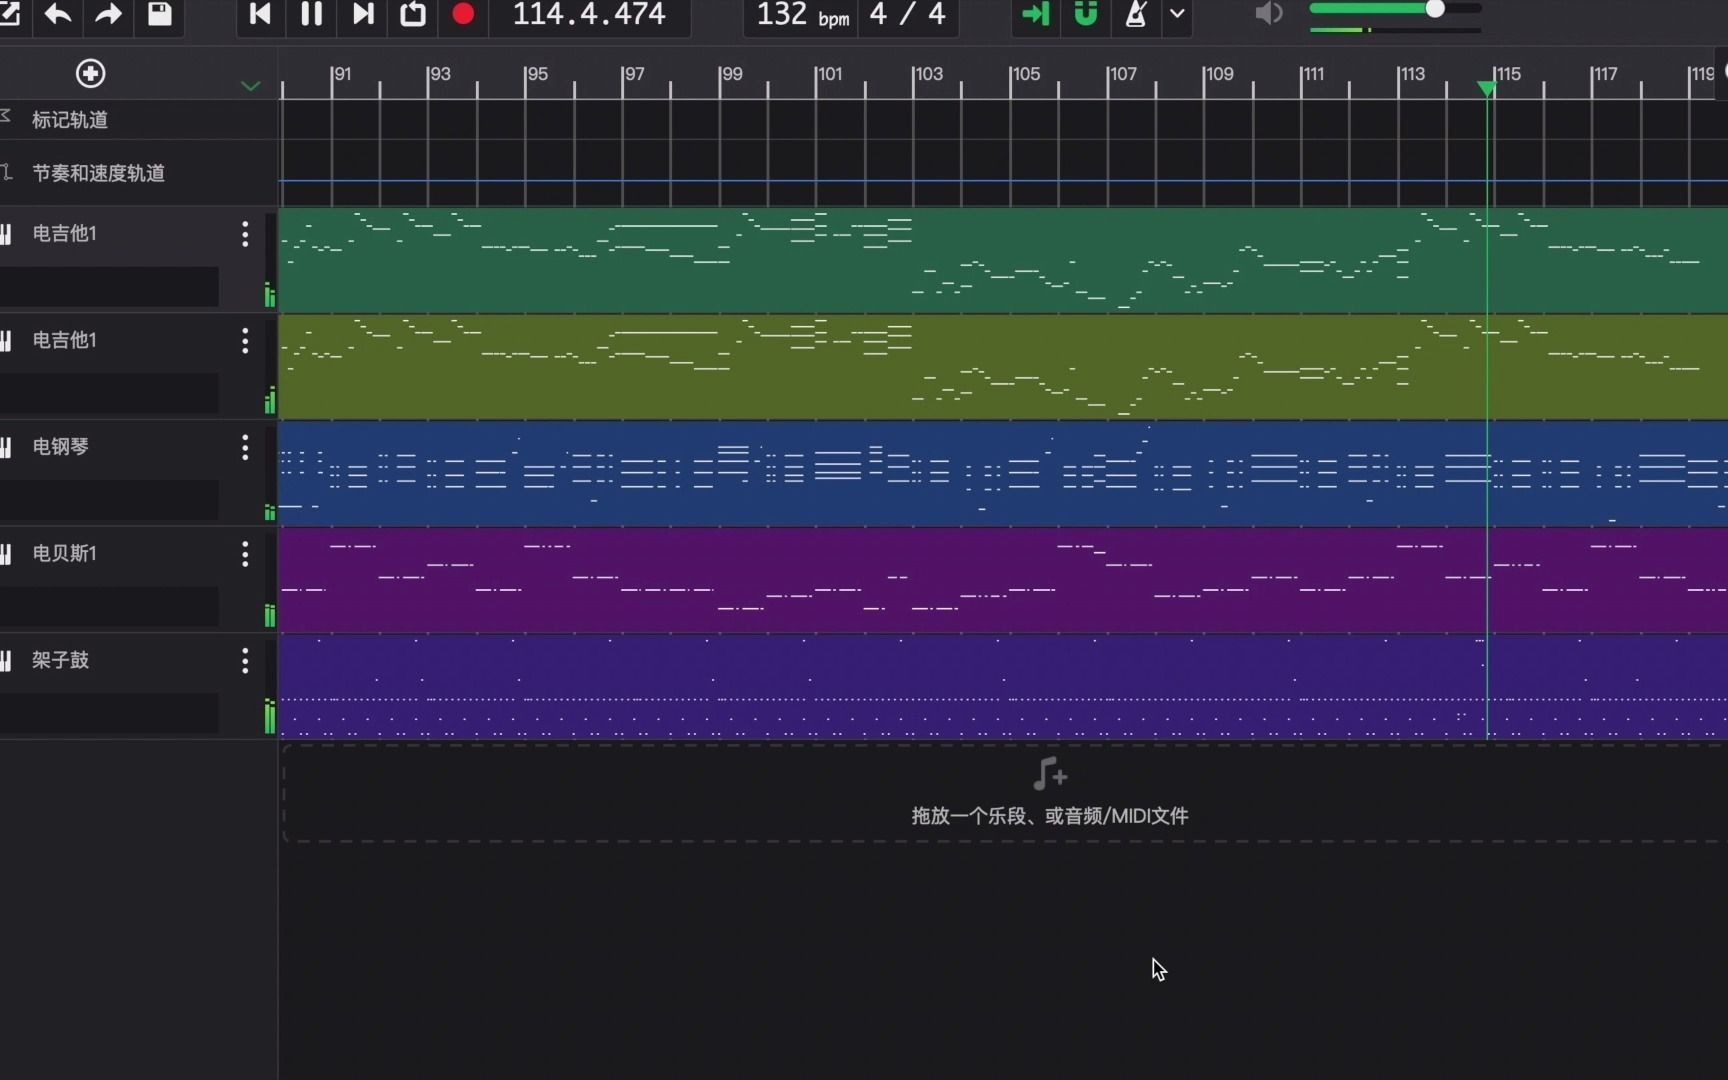Click the black control strip under 架子鼓
This screenshot has width=1728, height=1080.
click(109, 713)
